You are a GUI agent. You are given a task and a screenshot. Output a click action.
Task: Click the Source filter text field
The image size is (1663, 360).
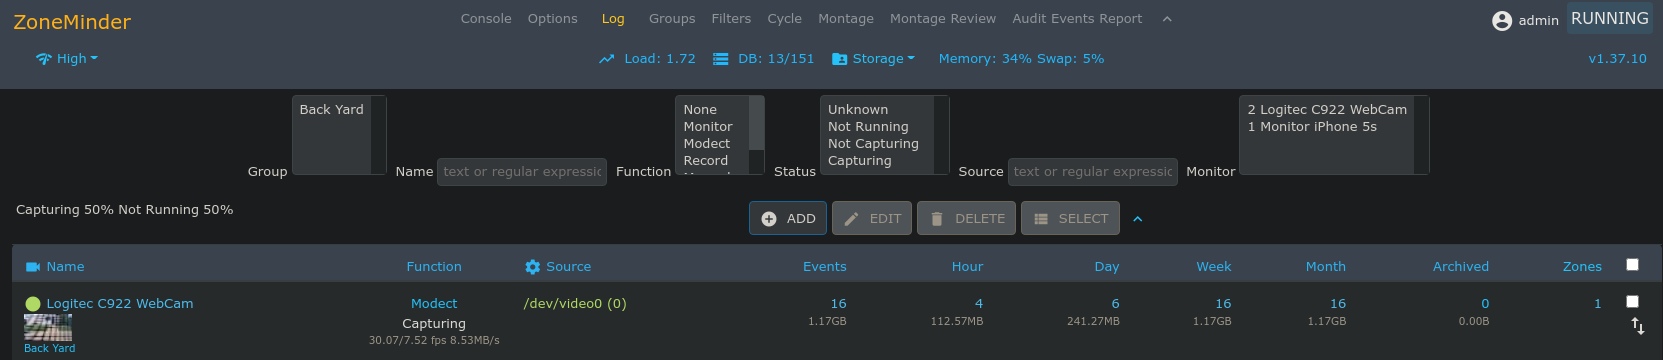[1093, 172]
